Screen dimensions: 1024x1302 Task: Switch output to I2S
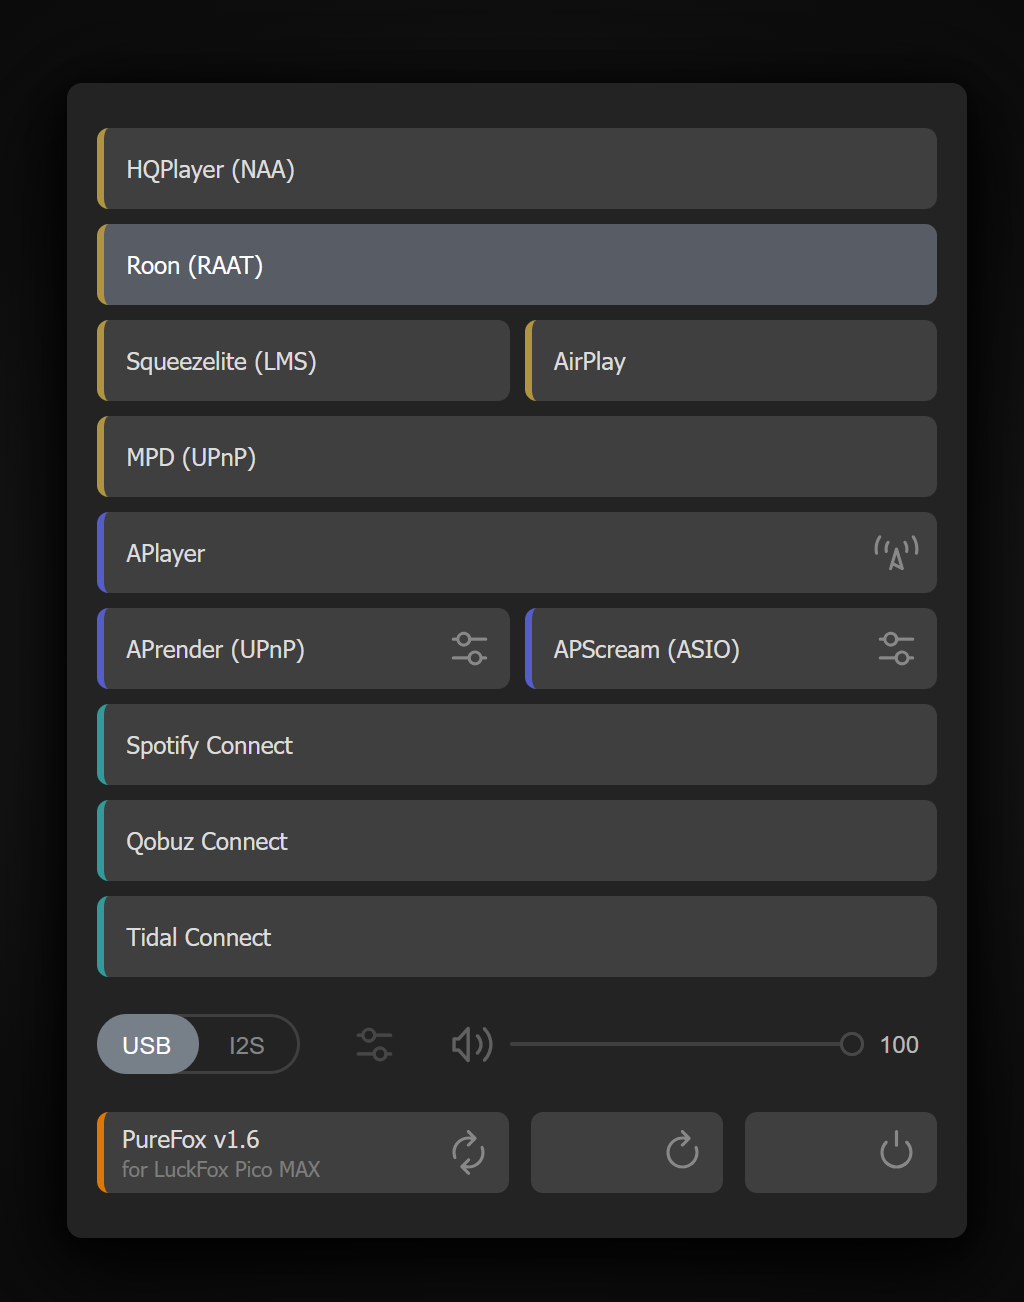[247, 1045]
